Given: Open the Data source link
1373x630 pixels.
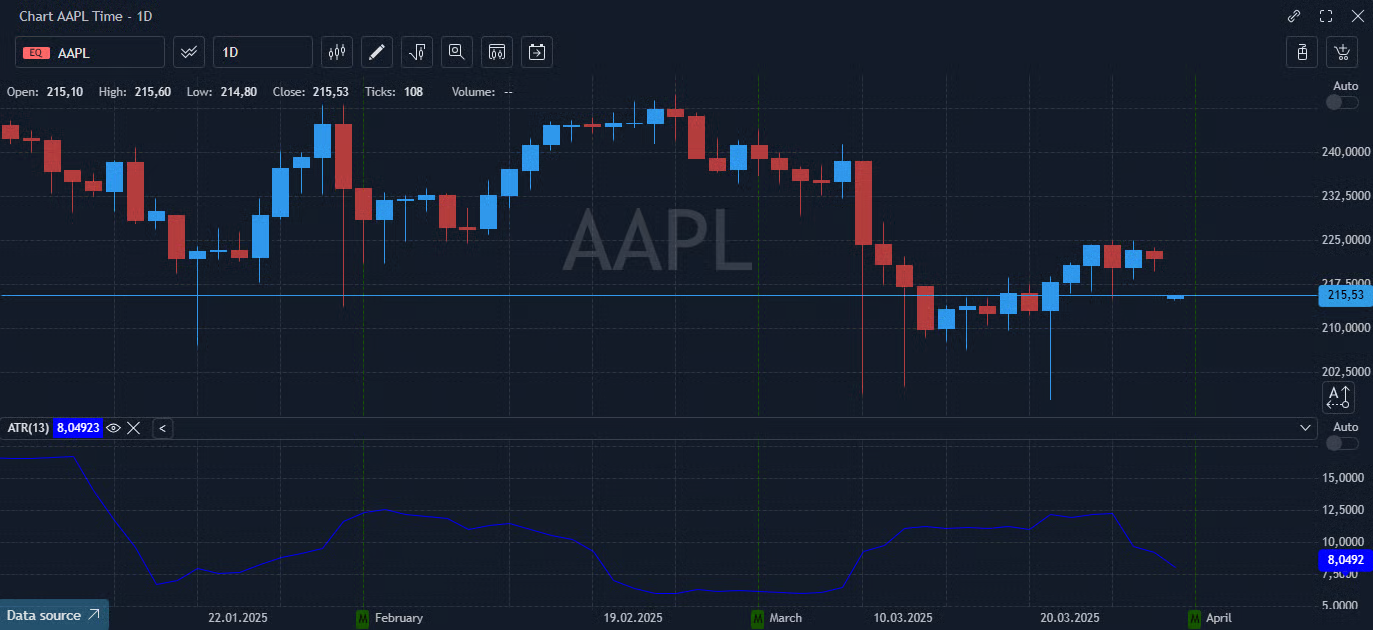Looking at the screenshot, I should (x=54, y=615).
